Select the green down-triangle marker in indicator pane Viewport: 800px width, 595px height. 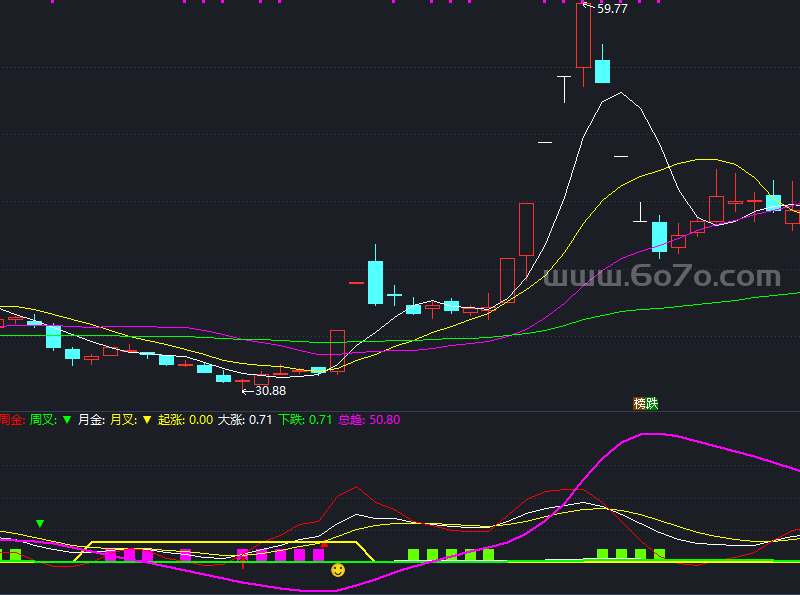click(x=40, y=524)
